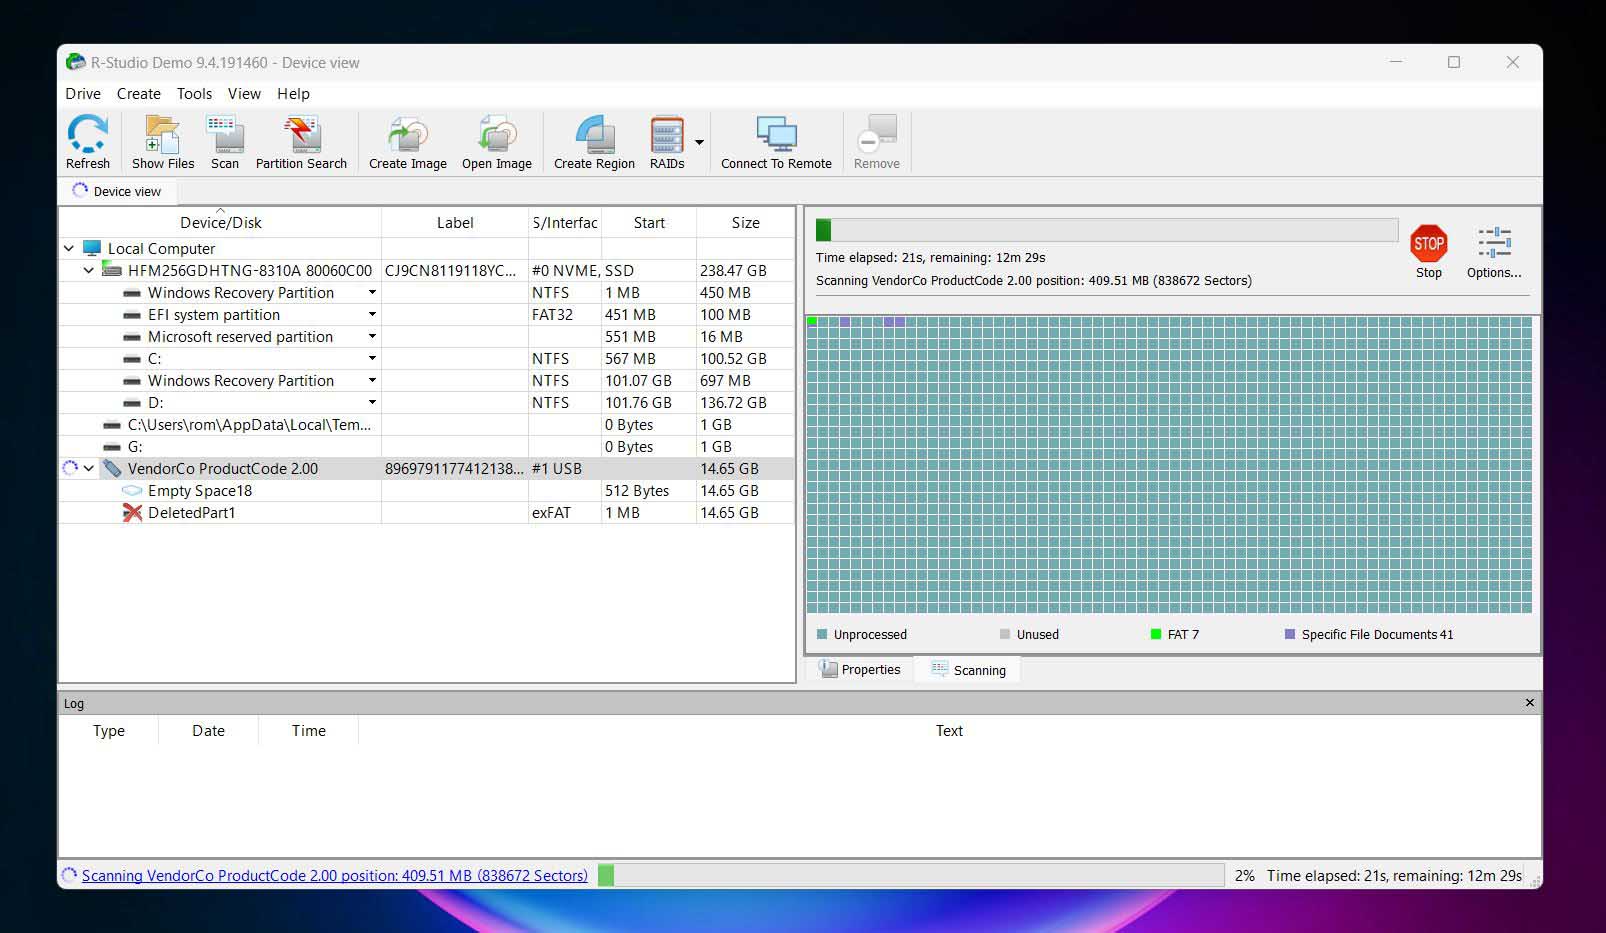Image resolution: width=1606 pixels, height=933 pixels.
Task: Click the Type log column header
Action: pyautogui.click(x=109, y=731)
